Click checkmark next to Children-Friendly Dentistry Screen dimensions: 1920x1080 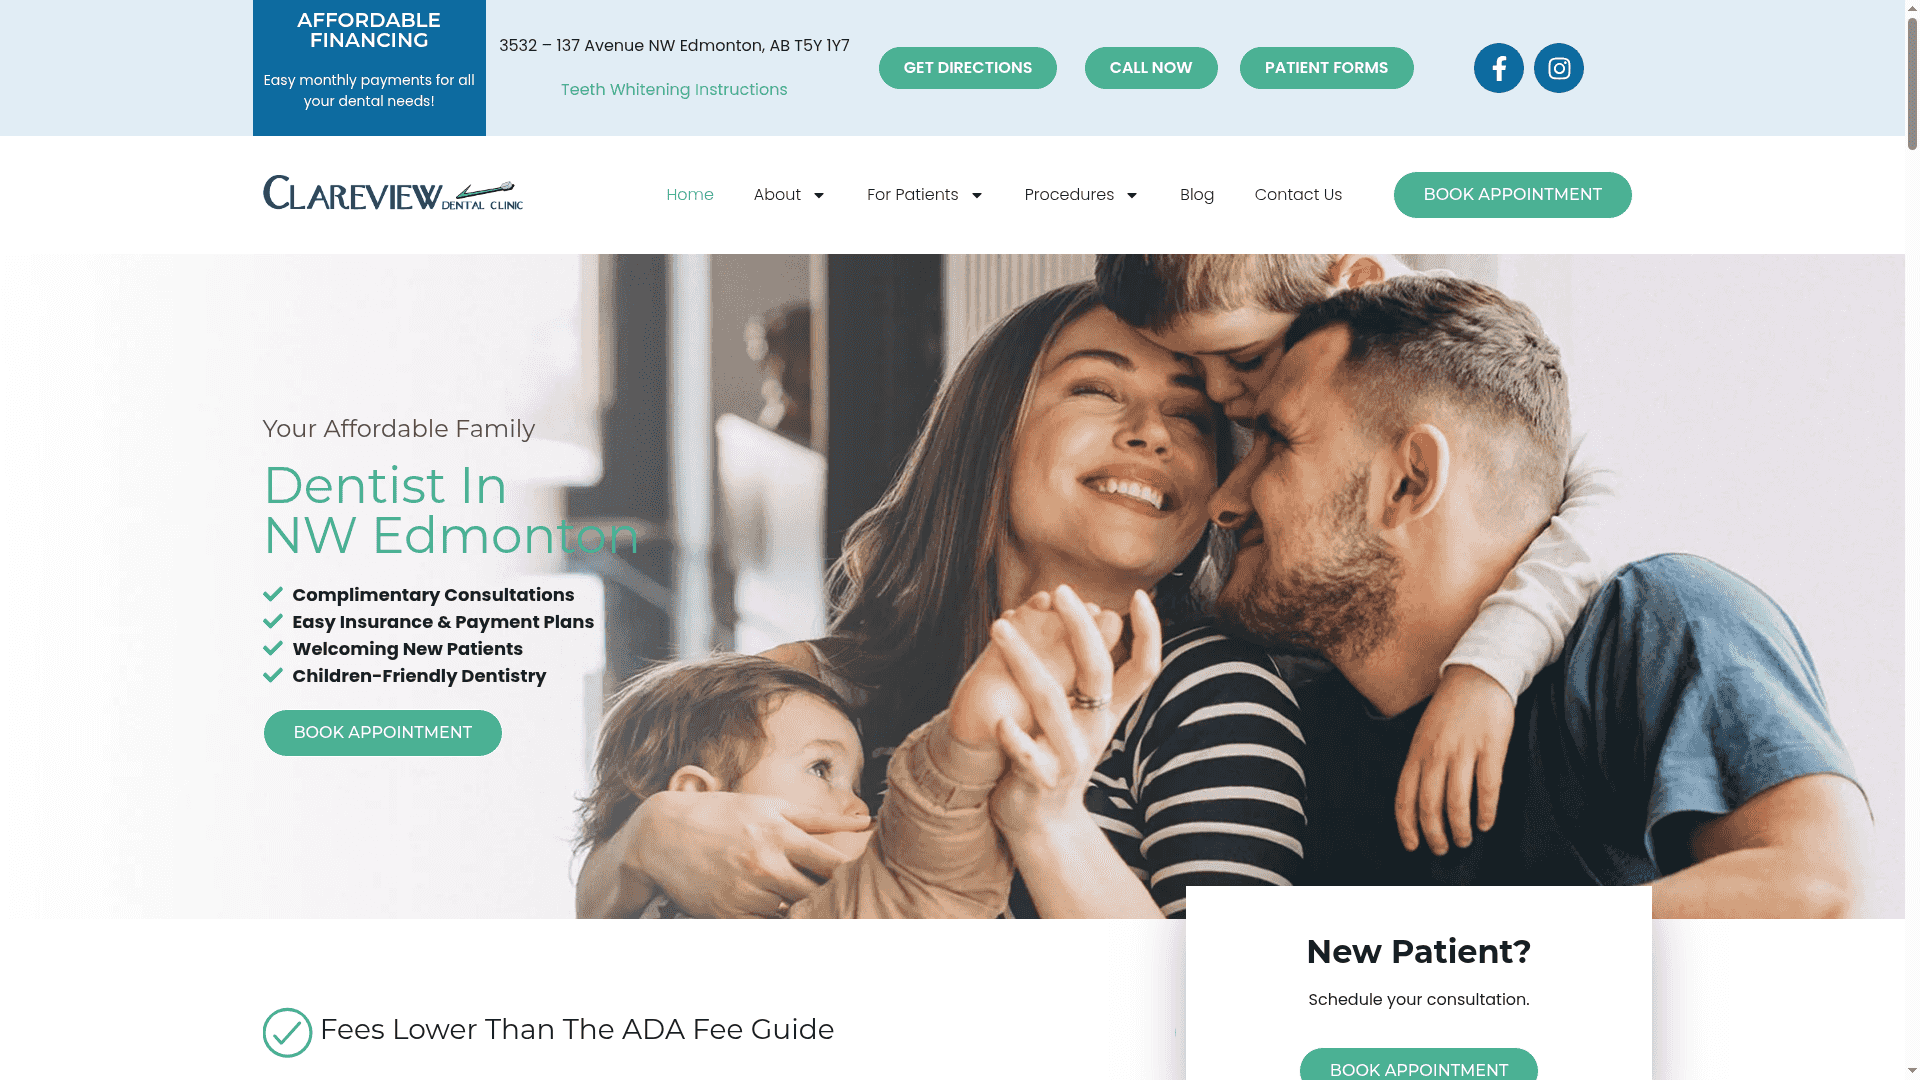click(x=273, y=675)
